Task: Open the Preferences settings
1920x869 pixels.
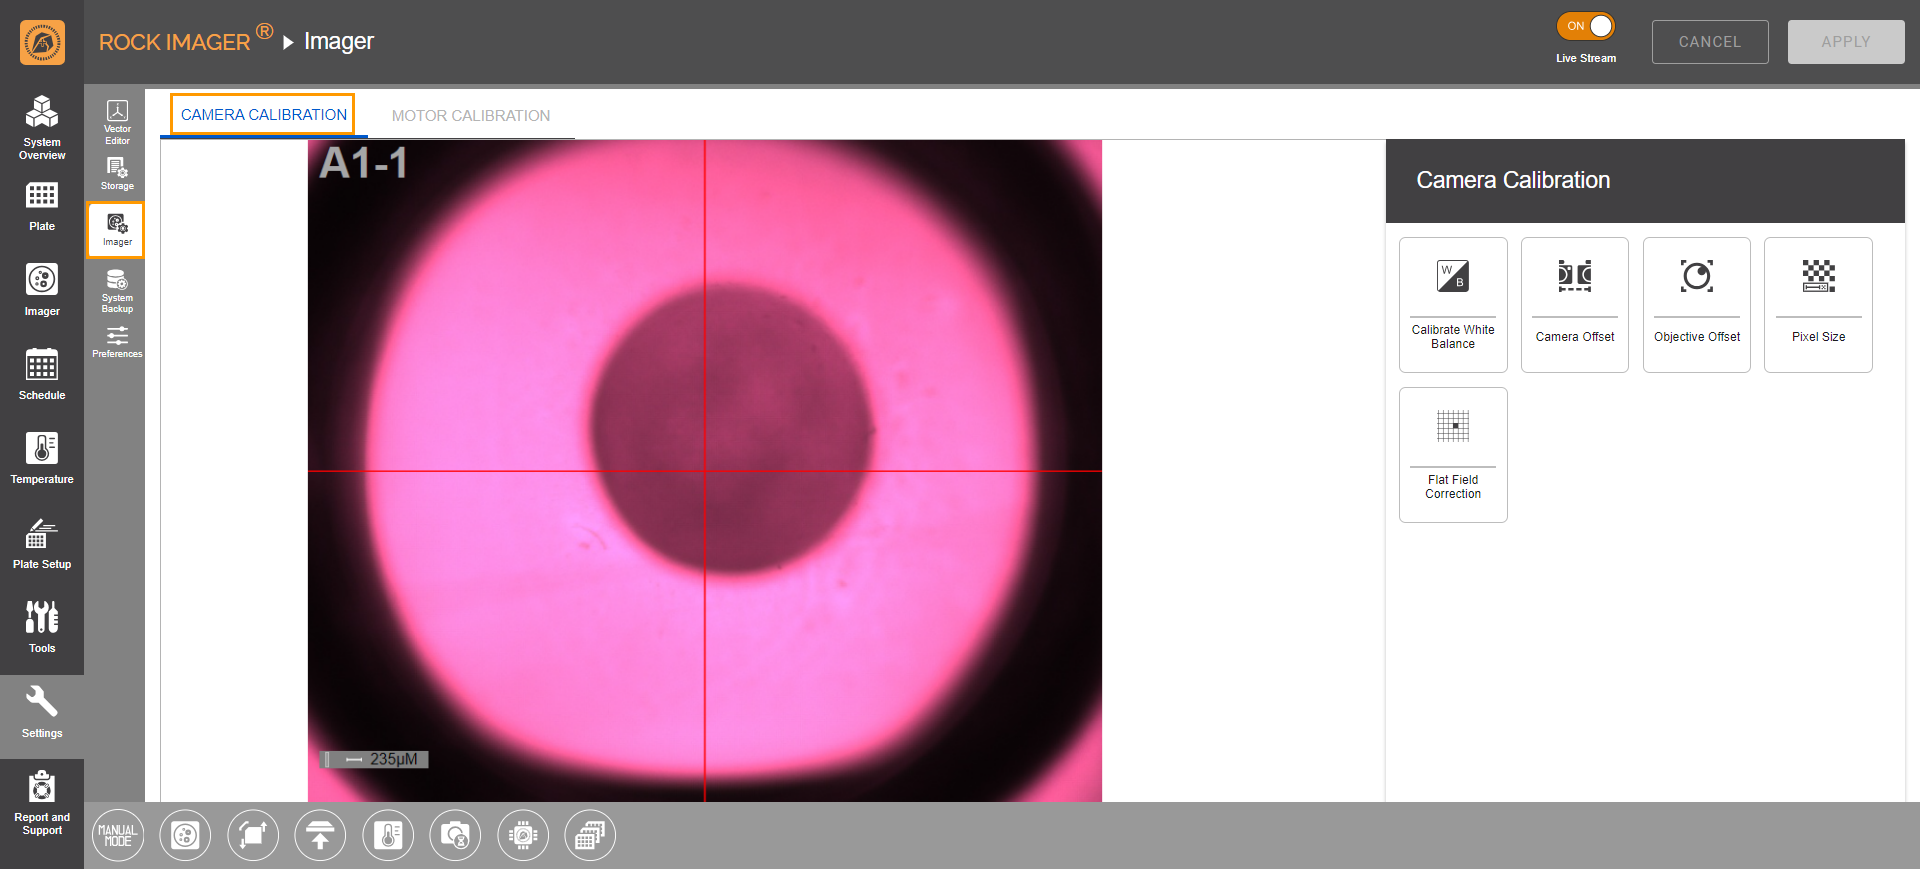Action: 117,342
